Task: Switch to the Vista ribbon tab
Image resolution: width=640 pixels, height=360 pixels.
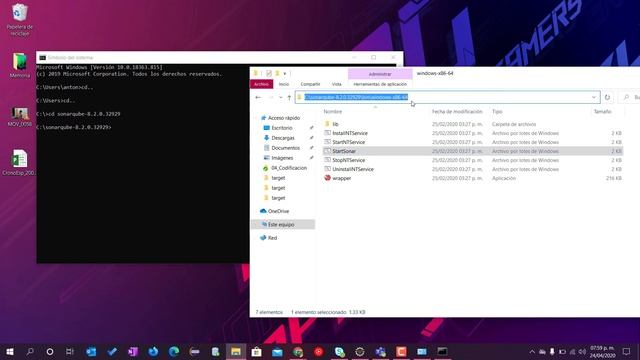Action: (336, 84)
